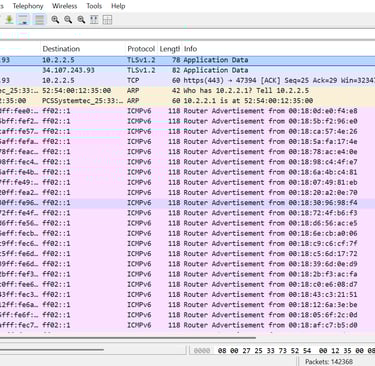The image size is (375, 366).
Task: Select Router Advertisement from 00:18:c5:6d:17:72
Action: (x=187, y=254)
